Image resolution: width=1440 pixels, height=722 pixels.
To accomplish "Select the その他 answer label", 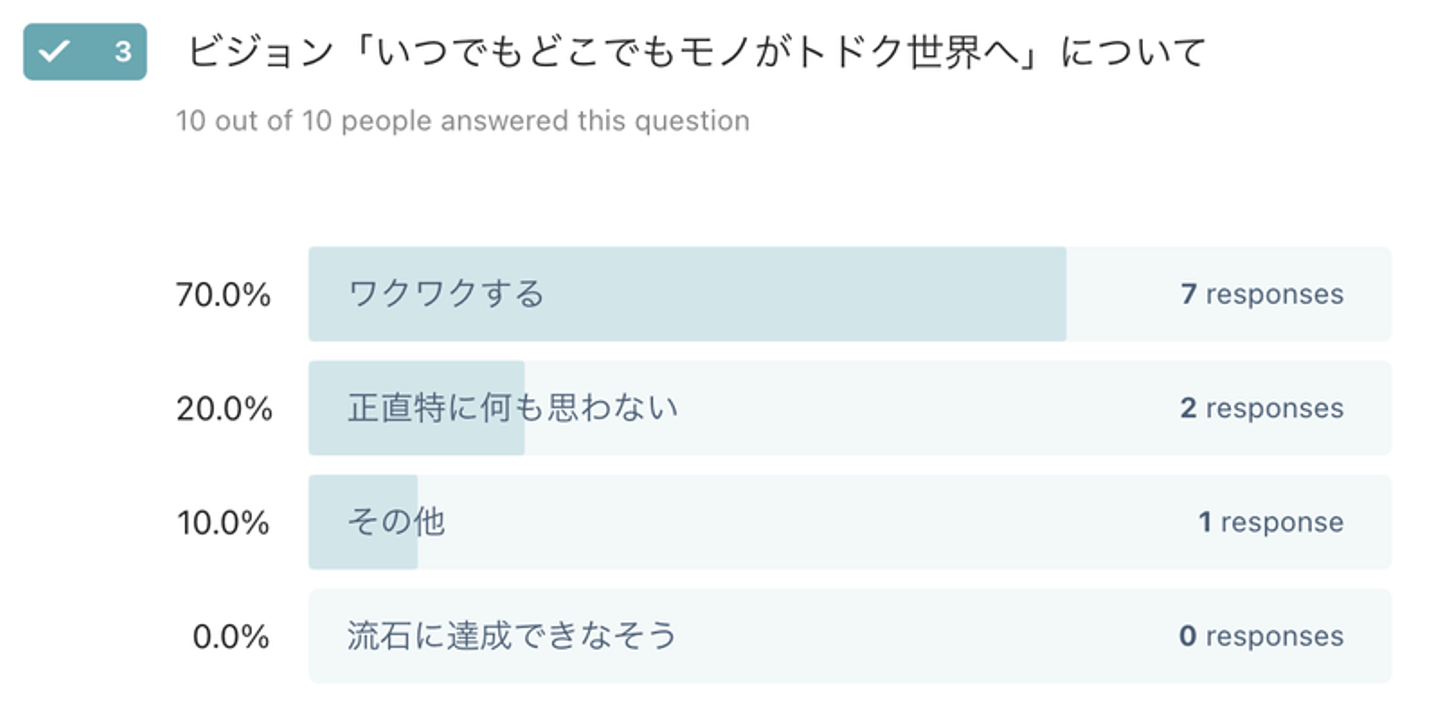I will [x=396, y=522].
